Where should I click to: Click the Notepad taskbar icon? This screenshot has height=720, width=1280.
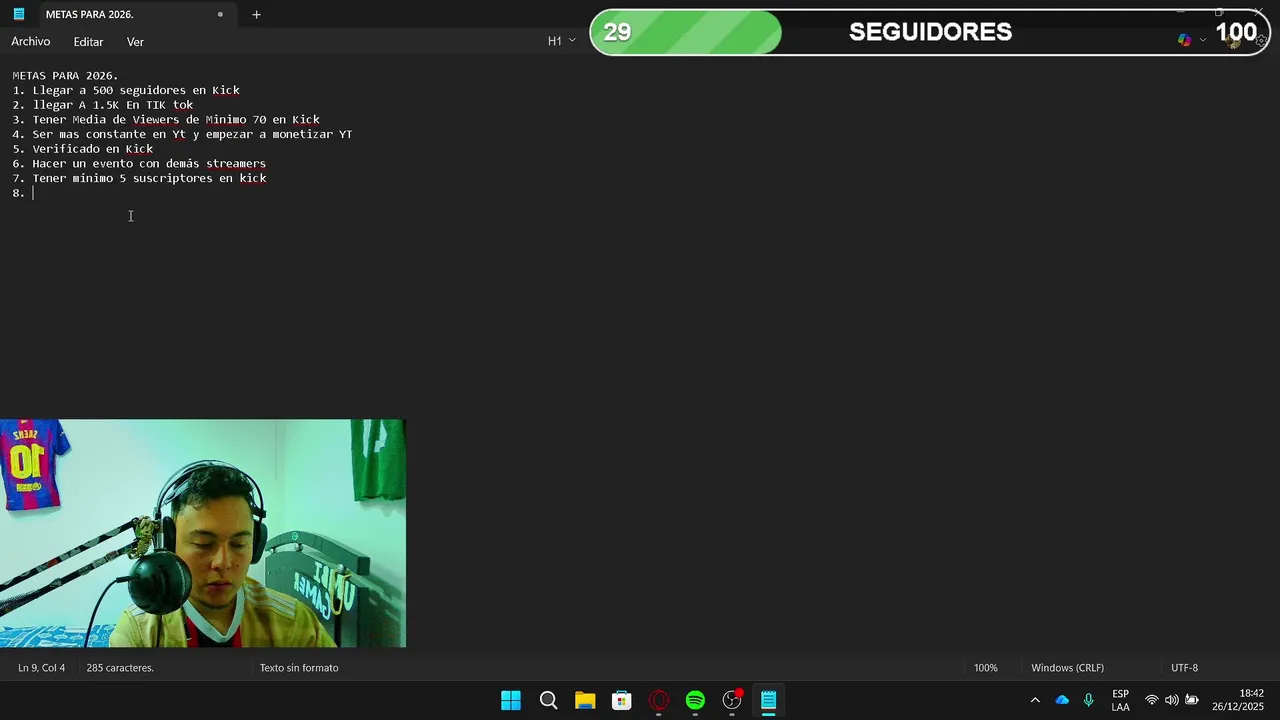(x=768, y=700)
